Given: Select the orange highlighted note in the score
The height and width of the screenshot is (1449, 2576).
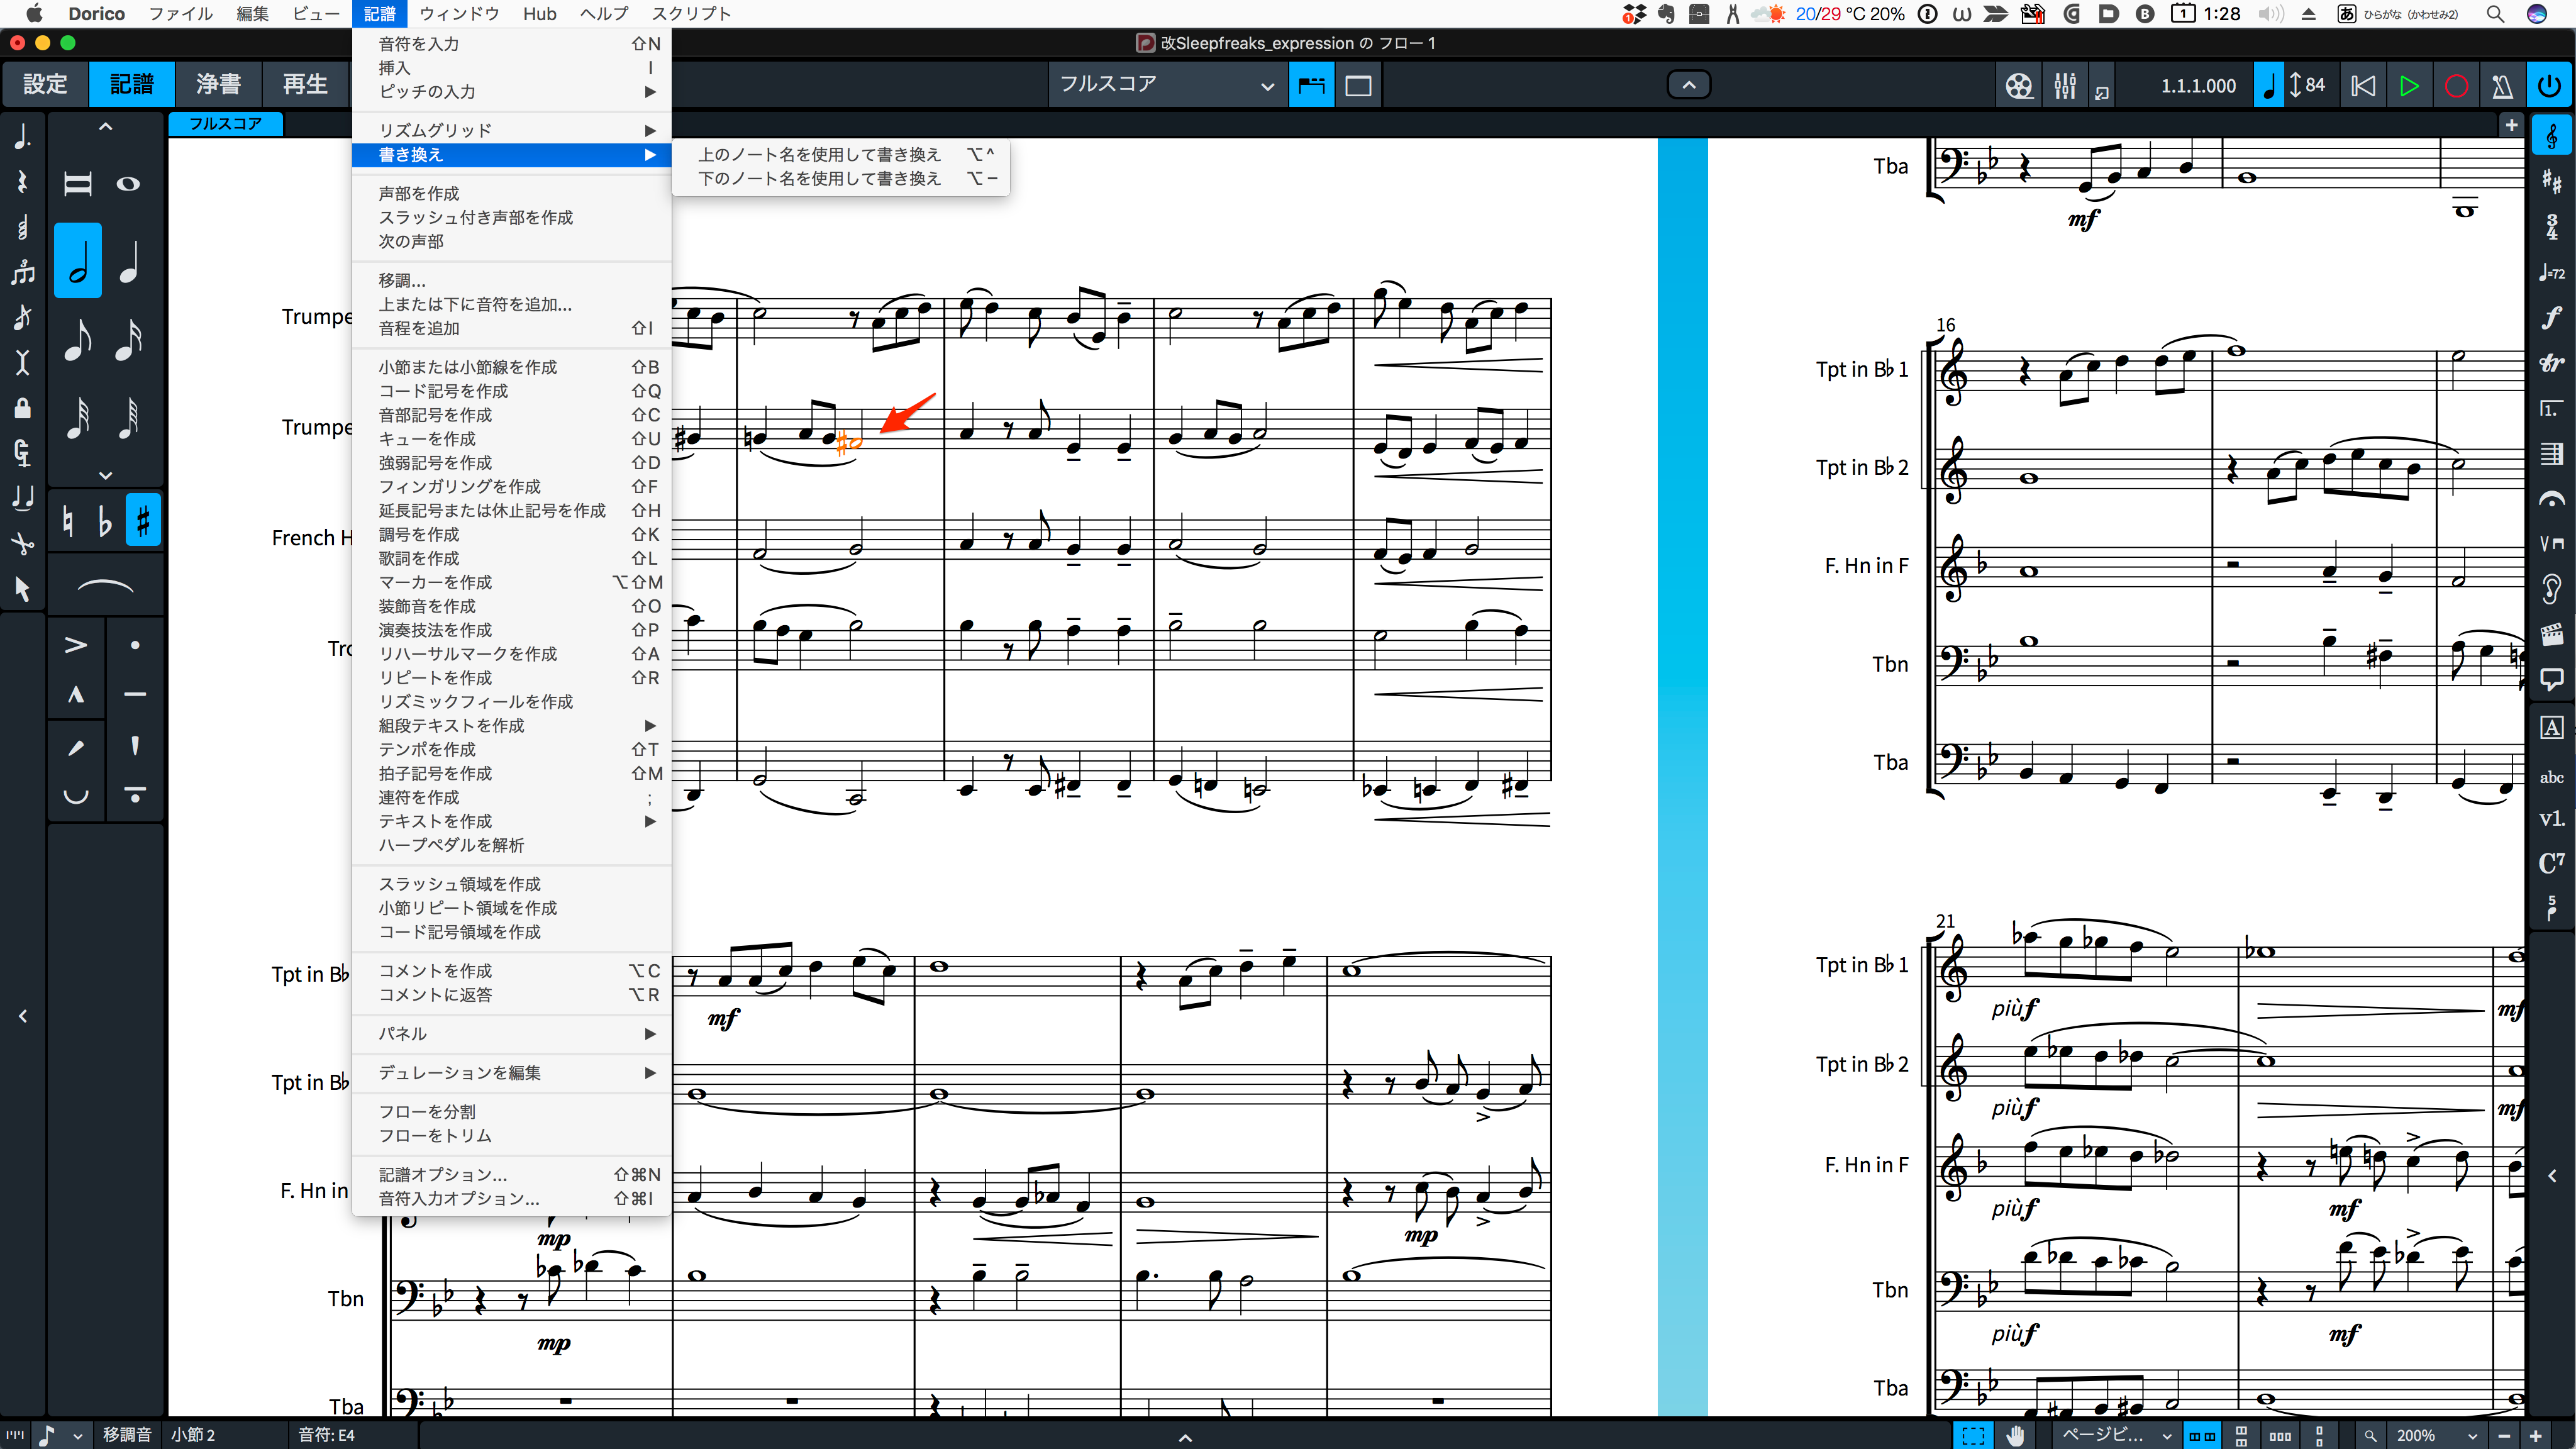Looking at the screenshot, I should coord(848,441).
